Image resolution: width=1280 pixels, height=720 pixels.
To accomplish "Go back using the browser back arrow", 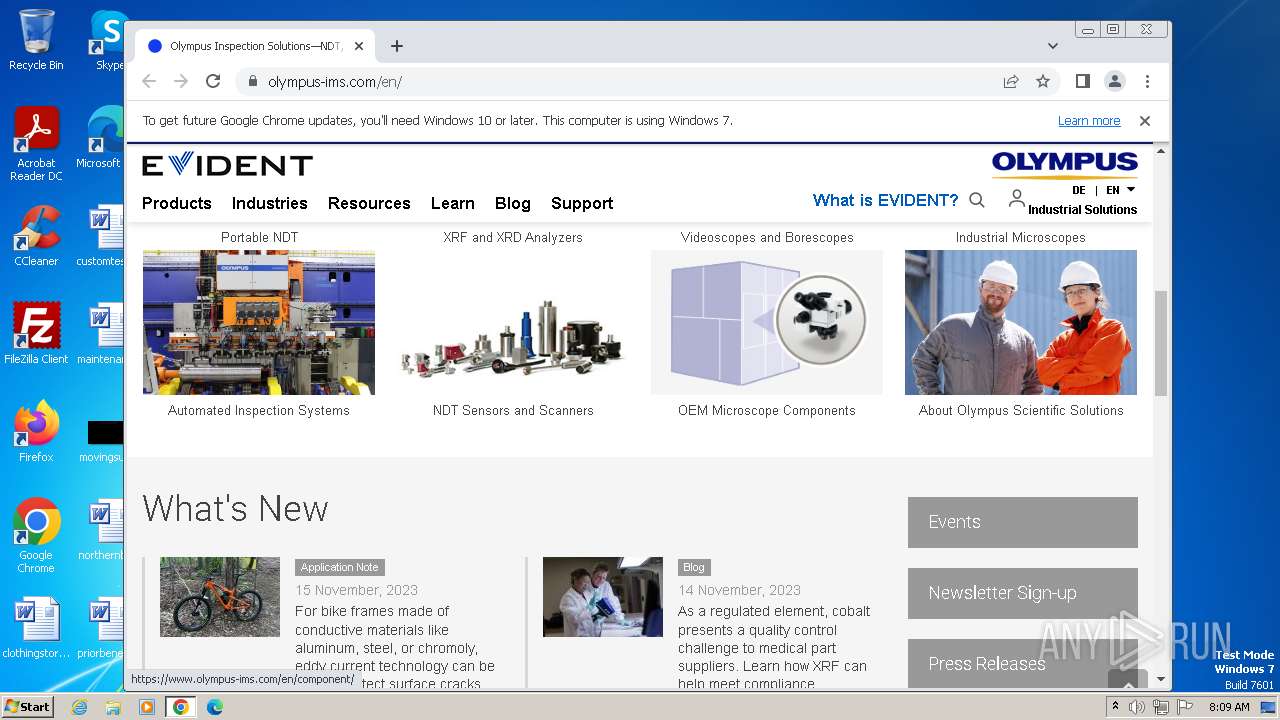I will 149,81.
